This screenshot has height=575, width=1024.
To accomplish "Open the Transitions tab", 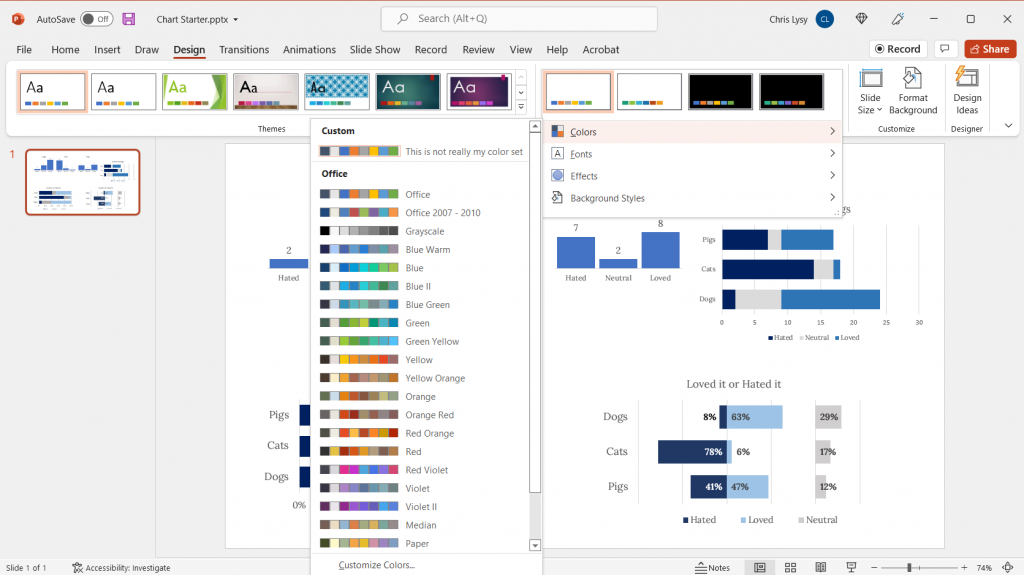I will tap(244, 50).
